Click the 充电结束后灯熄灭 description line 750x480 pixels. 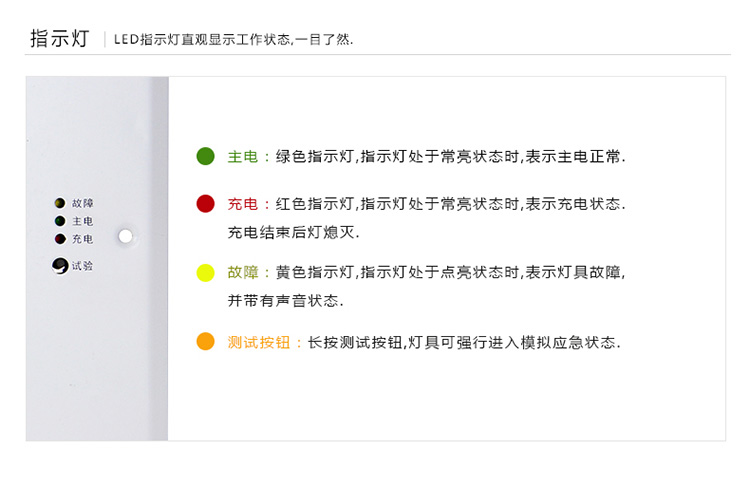point(293,232)
